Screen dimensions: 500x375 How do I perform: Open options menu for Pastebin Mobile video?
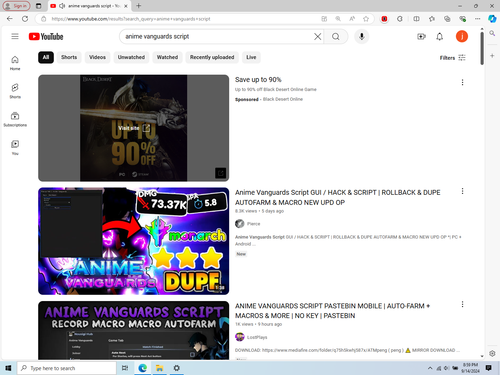462,304
